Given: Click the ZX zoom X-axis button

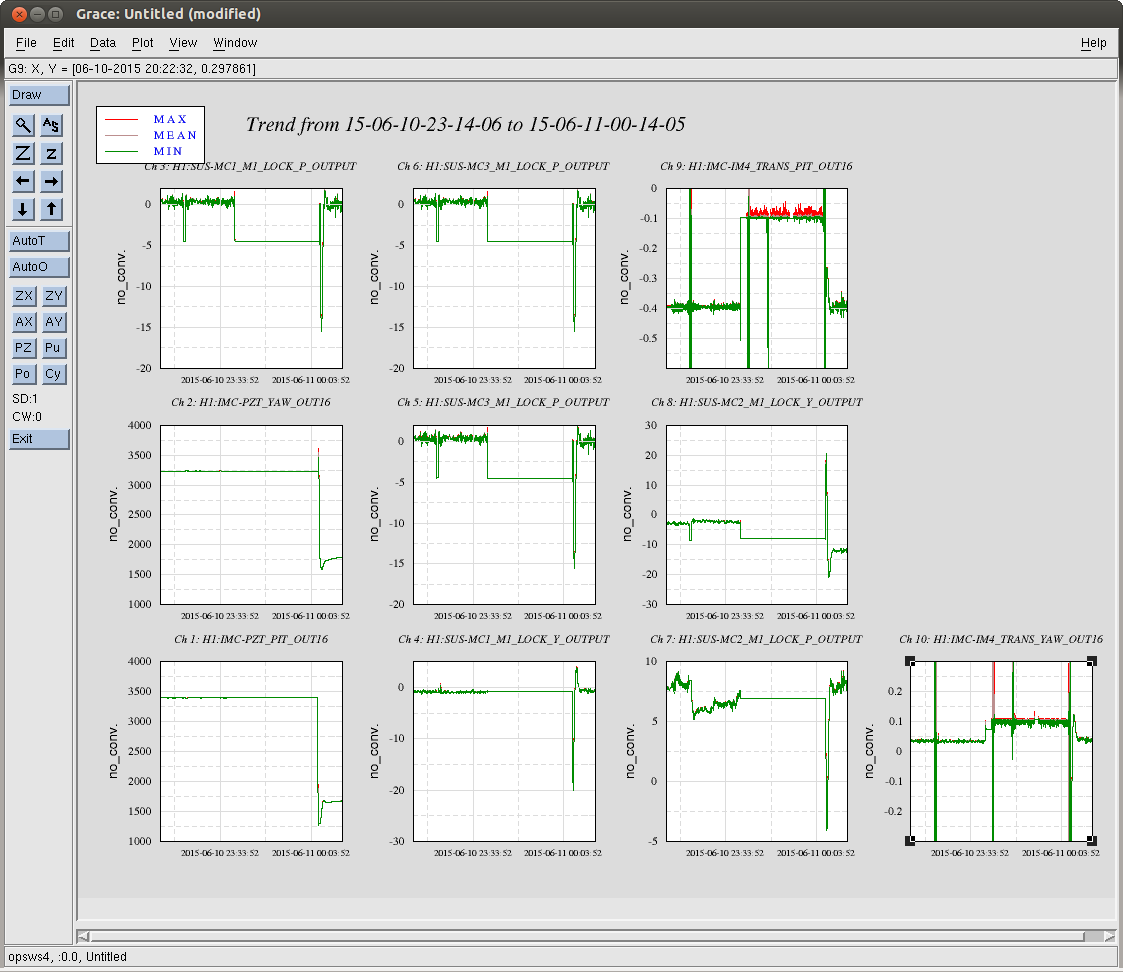Looking at the screenshot, I should 24,296.
